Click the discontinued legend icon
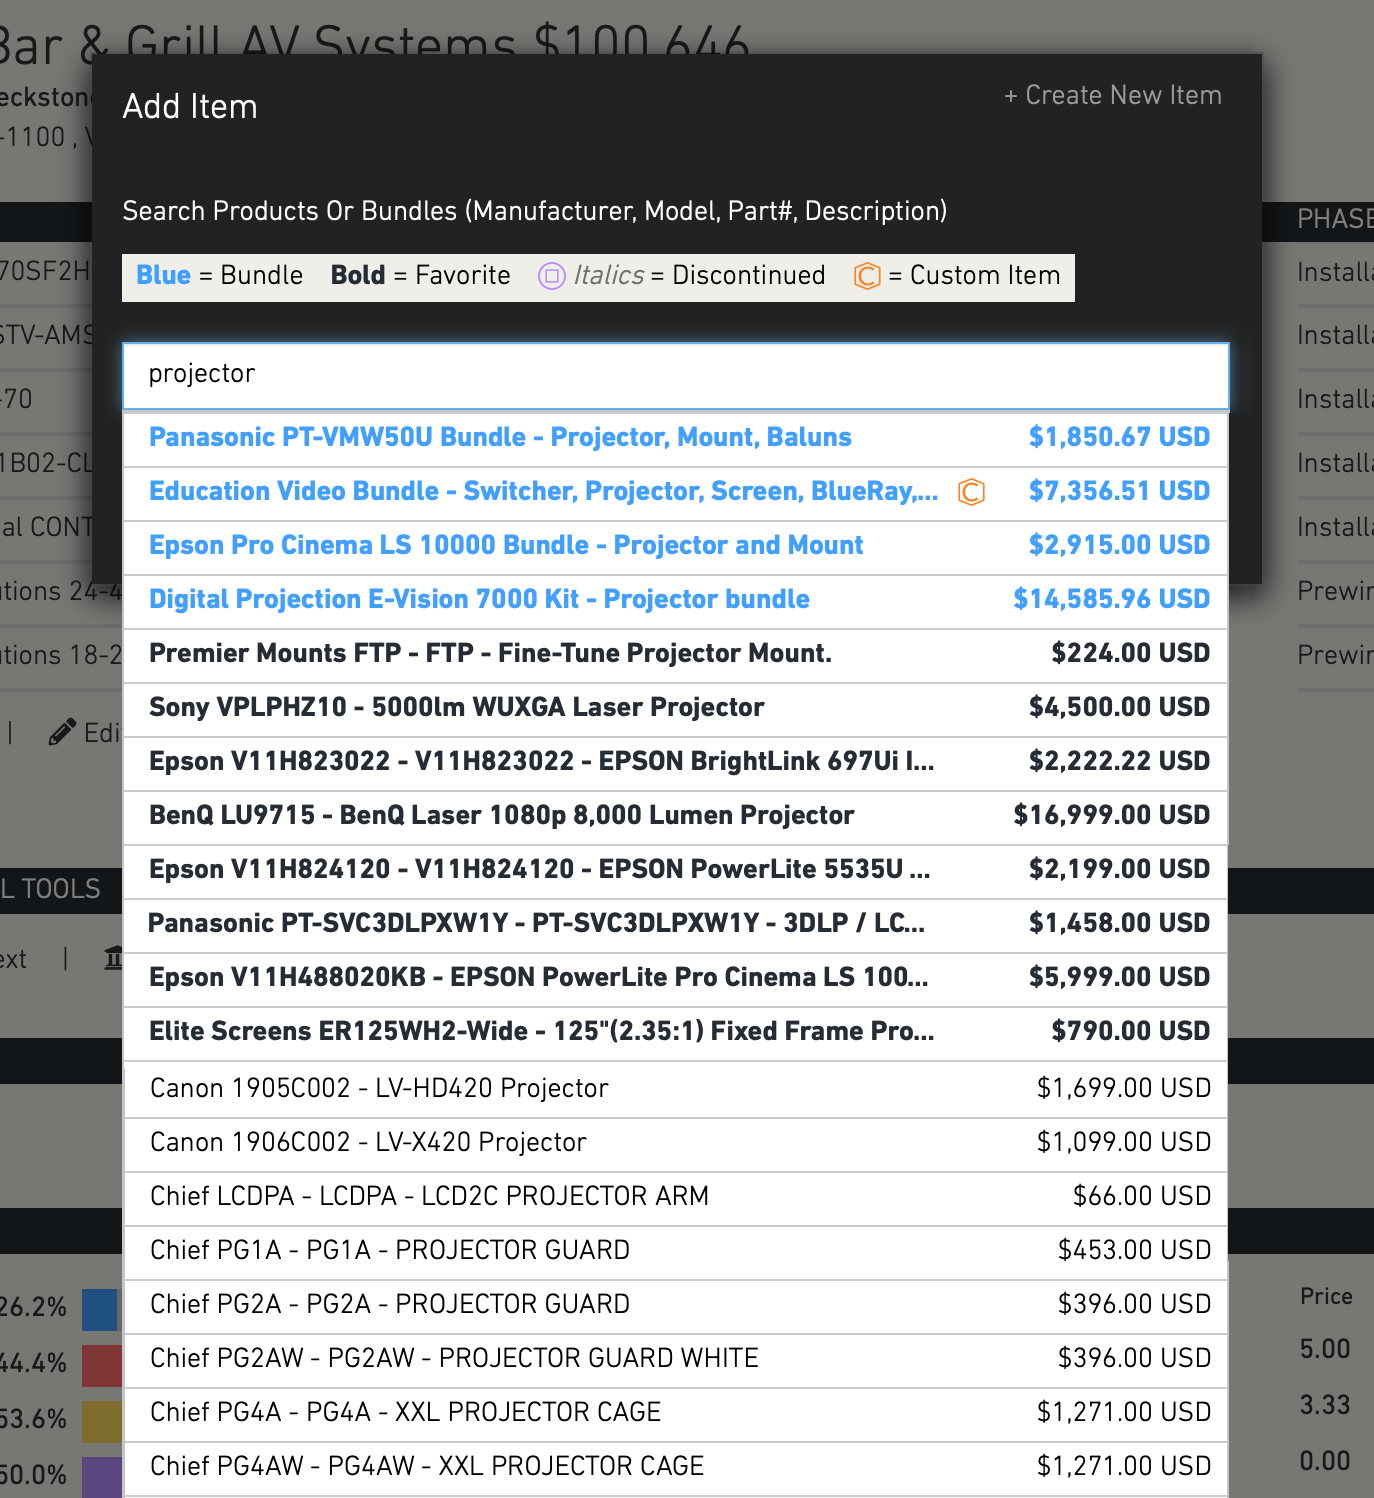Screen dimensions: 1374x1498 tap(552, 276)
